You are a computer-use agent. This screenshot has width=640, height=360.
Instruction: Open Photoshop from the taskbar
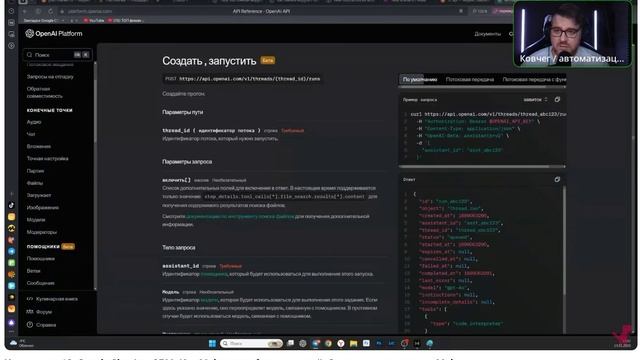coord(379,343)
